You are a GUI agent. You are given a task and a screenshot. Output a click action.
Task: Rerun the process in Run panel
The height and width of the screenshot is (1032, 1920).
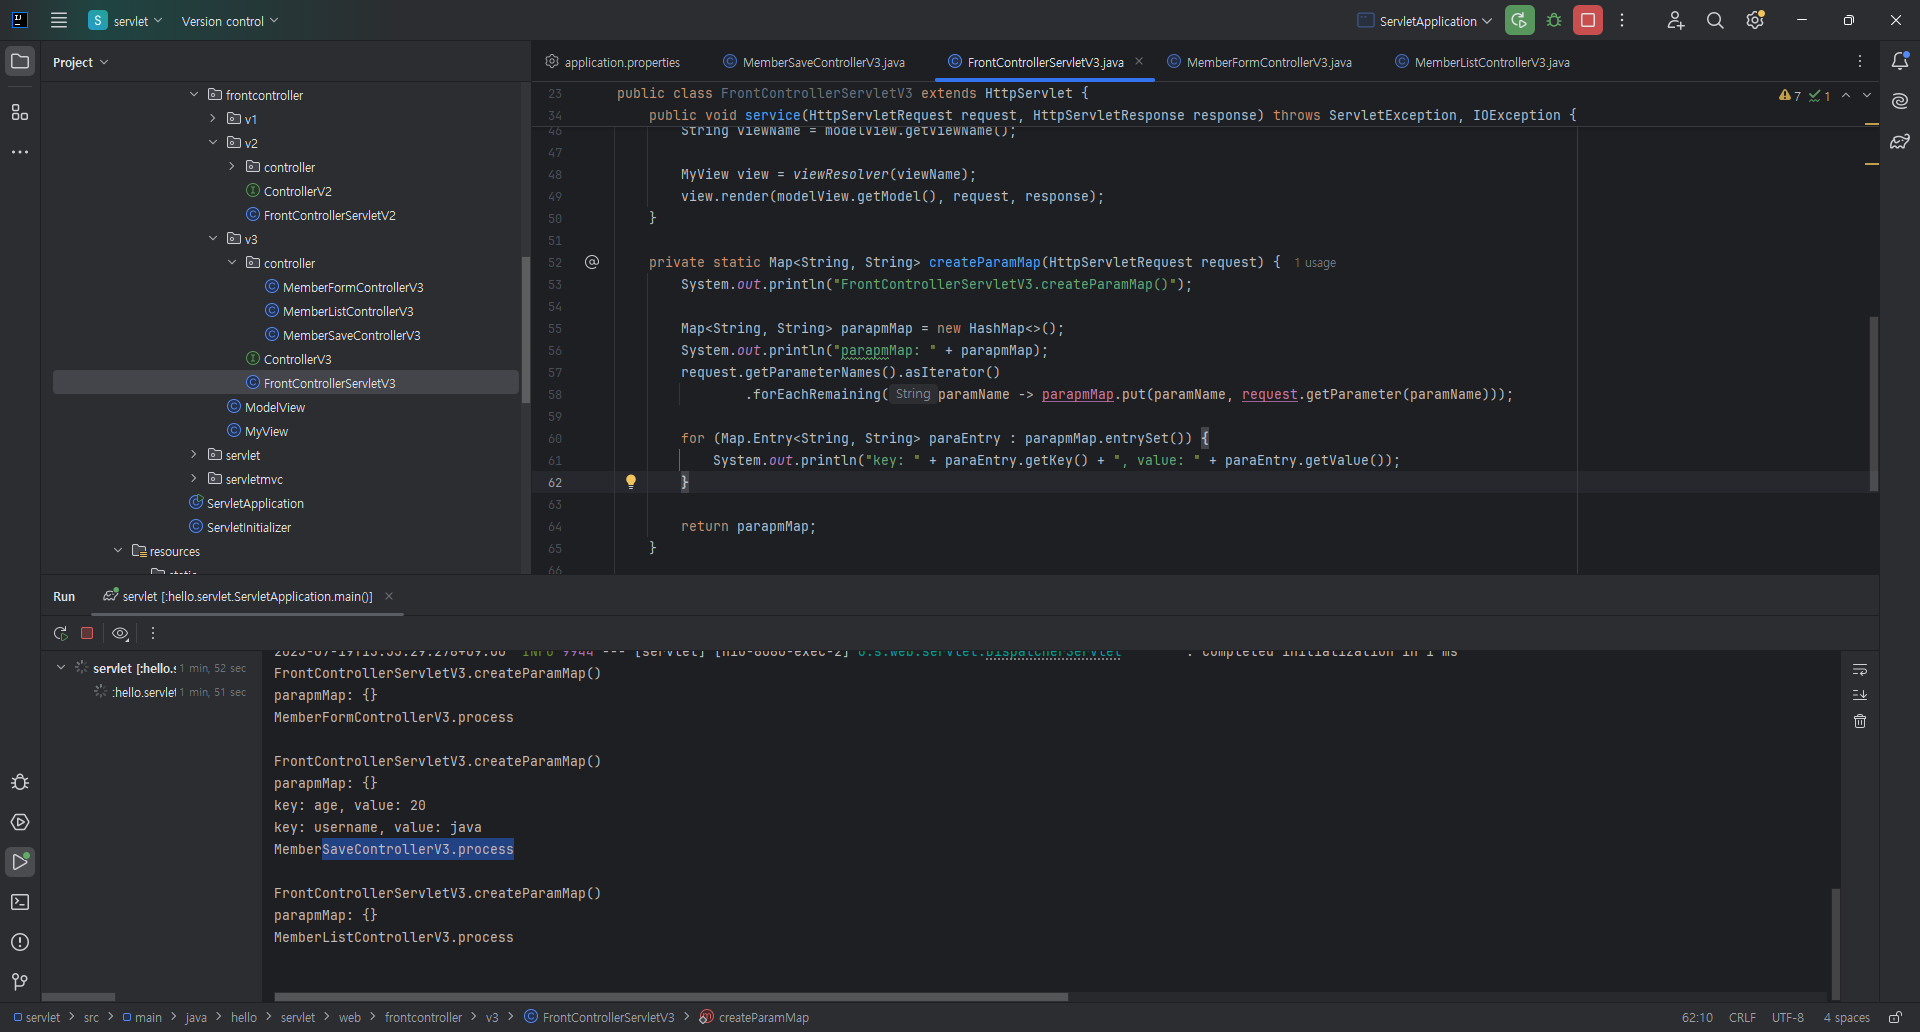(x=60, y=633)
